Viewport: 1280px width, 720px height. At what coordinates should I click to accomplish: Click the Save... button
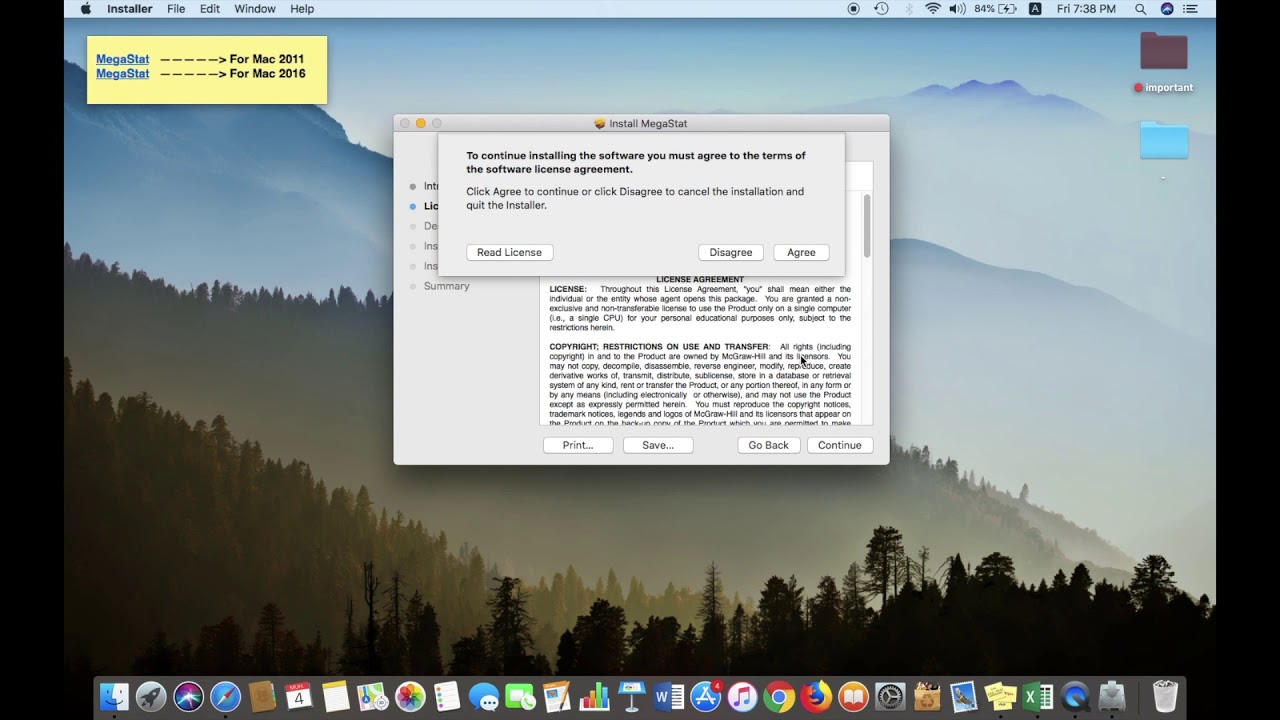pos(658,445)
